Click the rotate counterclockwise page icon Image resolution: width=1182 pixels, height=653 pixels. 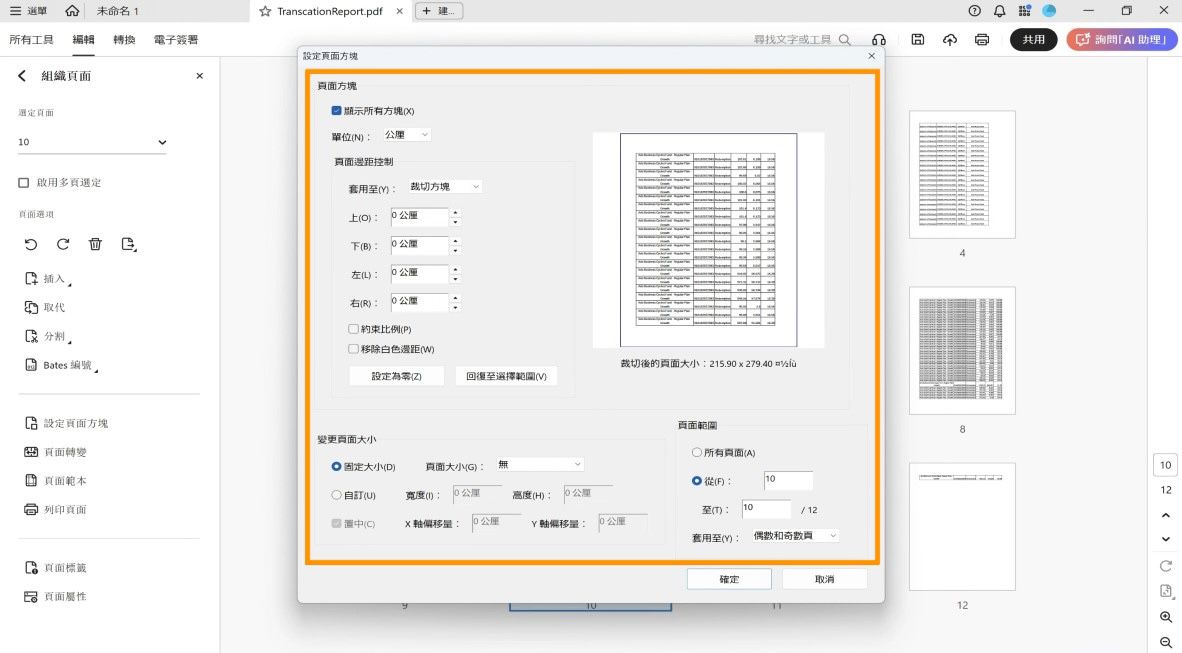[30, 243]
